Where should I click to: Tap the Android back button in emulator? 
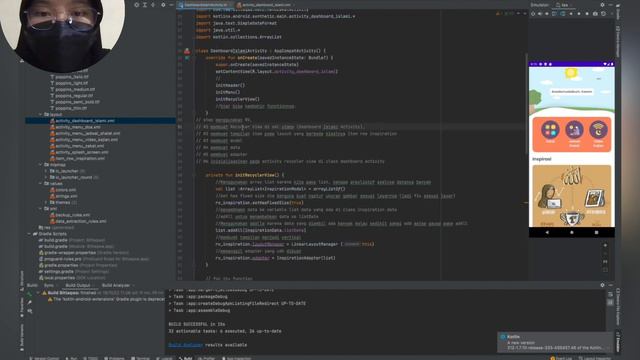click(547, 232)
